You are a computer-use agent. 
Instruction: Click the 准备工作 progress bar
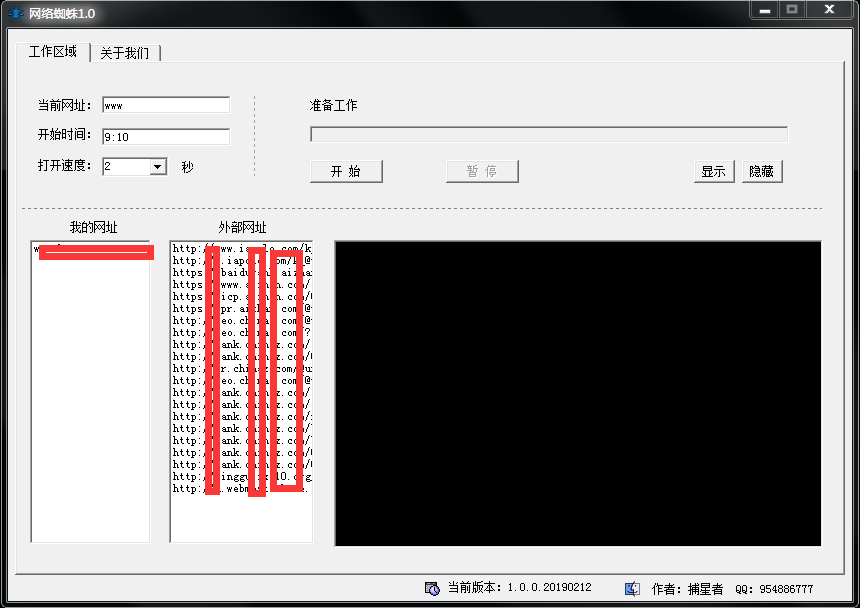pyautogui.click(x=549, y=134)
